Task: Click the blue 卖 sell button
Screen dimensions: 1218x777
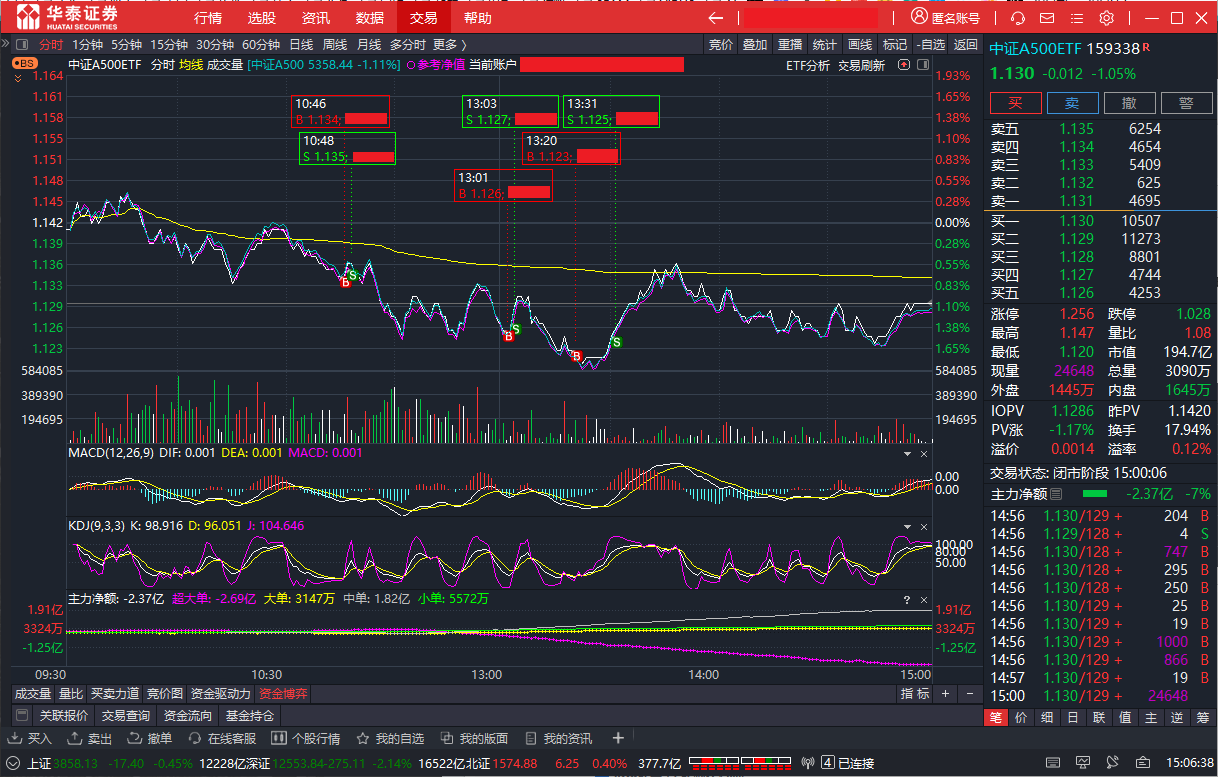Action: tap(1072, 103)
